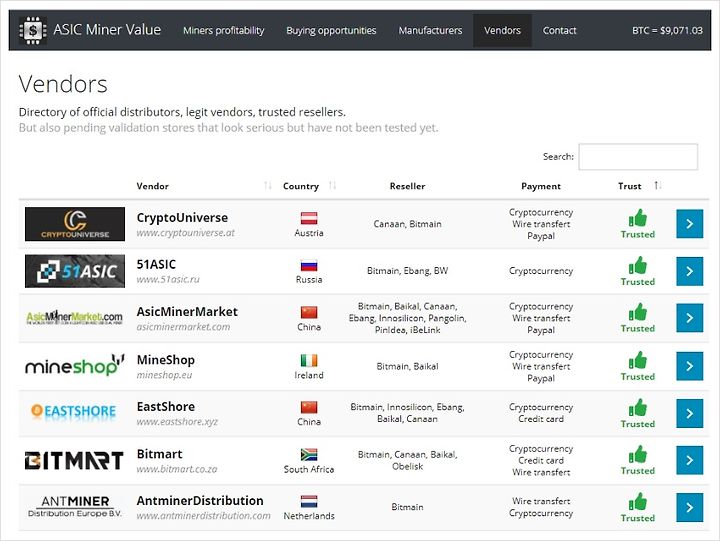The height and width of the screenshot is (541, 720).
Task: Open 51ASIC vendor name link
Action: (x=156, y=265)
